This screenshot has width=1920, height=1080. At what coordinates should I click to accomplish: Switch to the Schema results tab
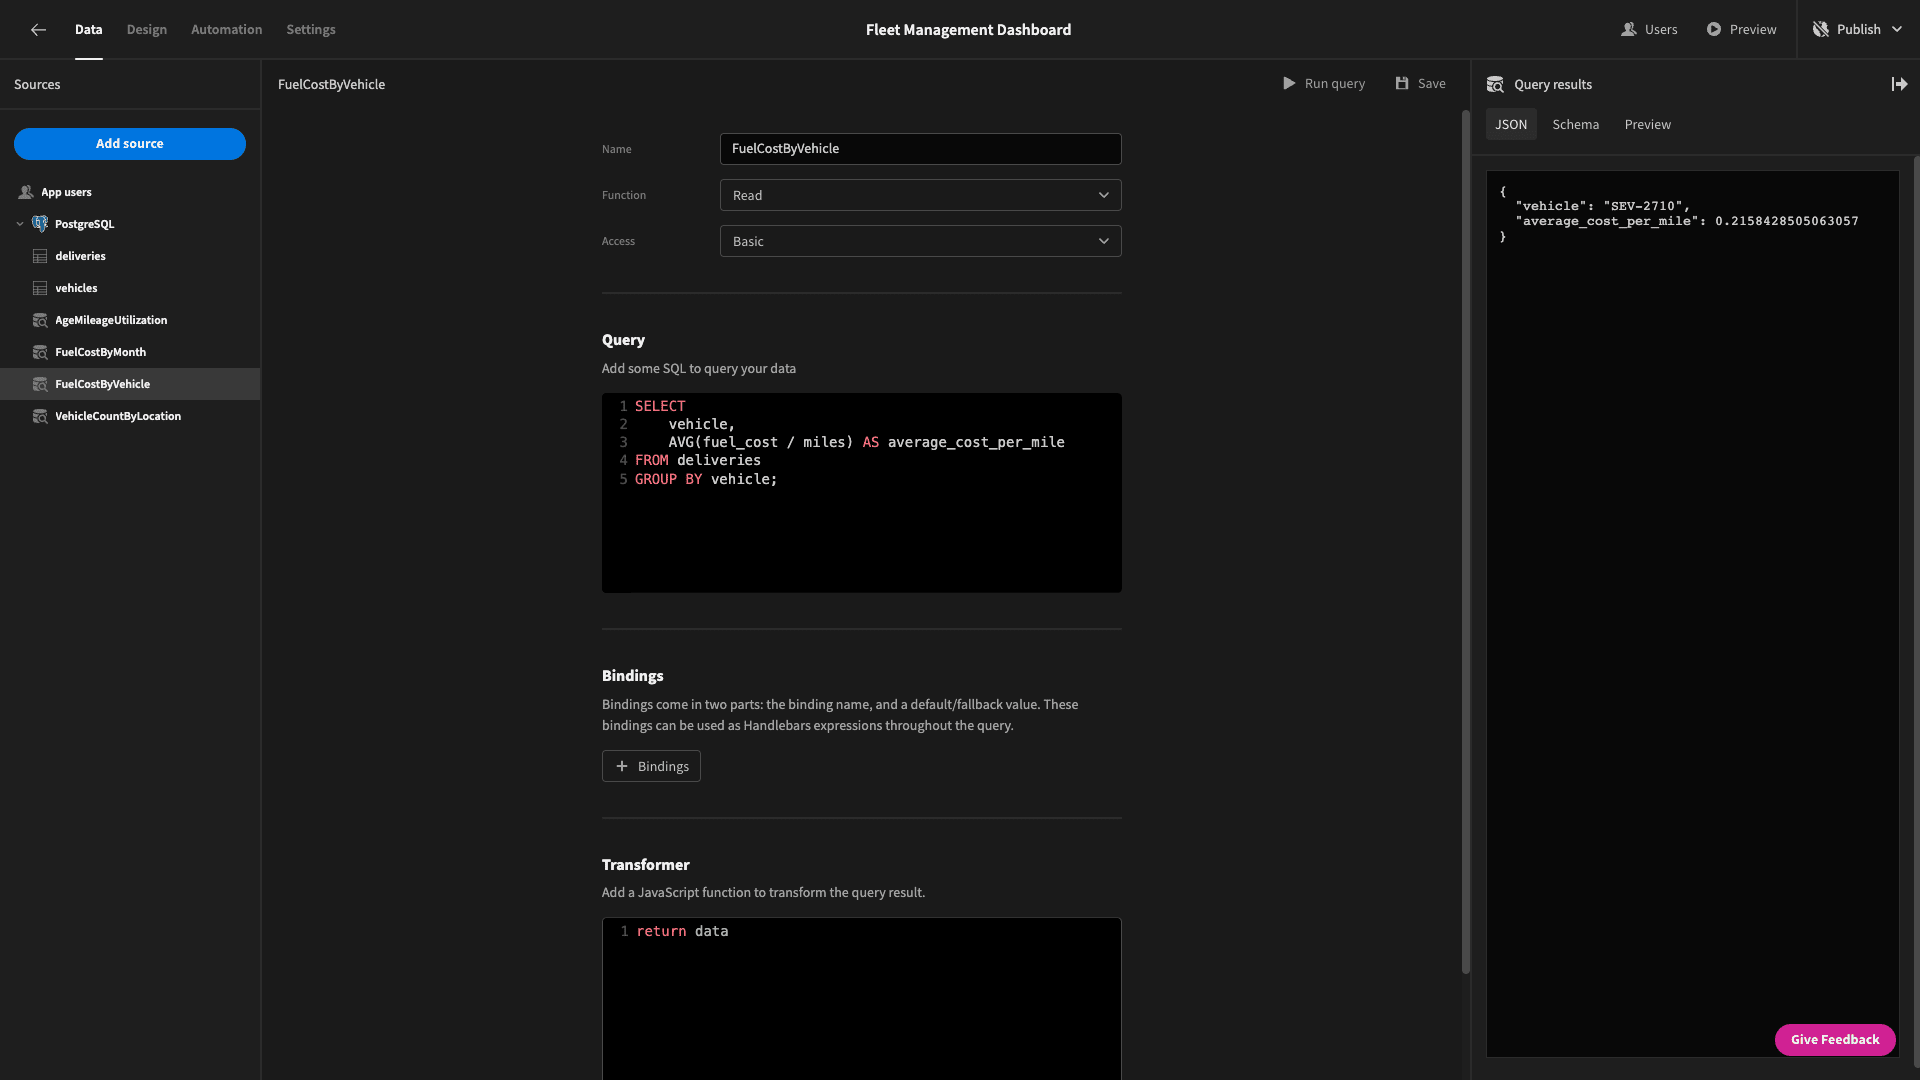pyautogui.click(x=1575, y=125)
